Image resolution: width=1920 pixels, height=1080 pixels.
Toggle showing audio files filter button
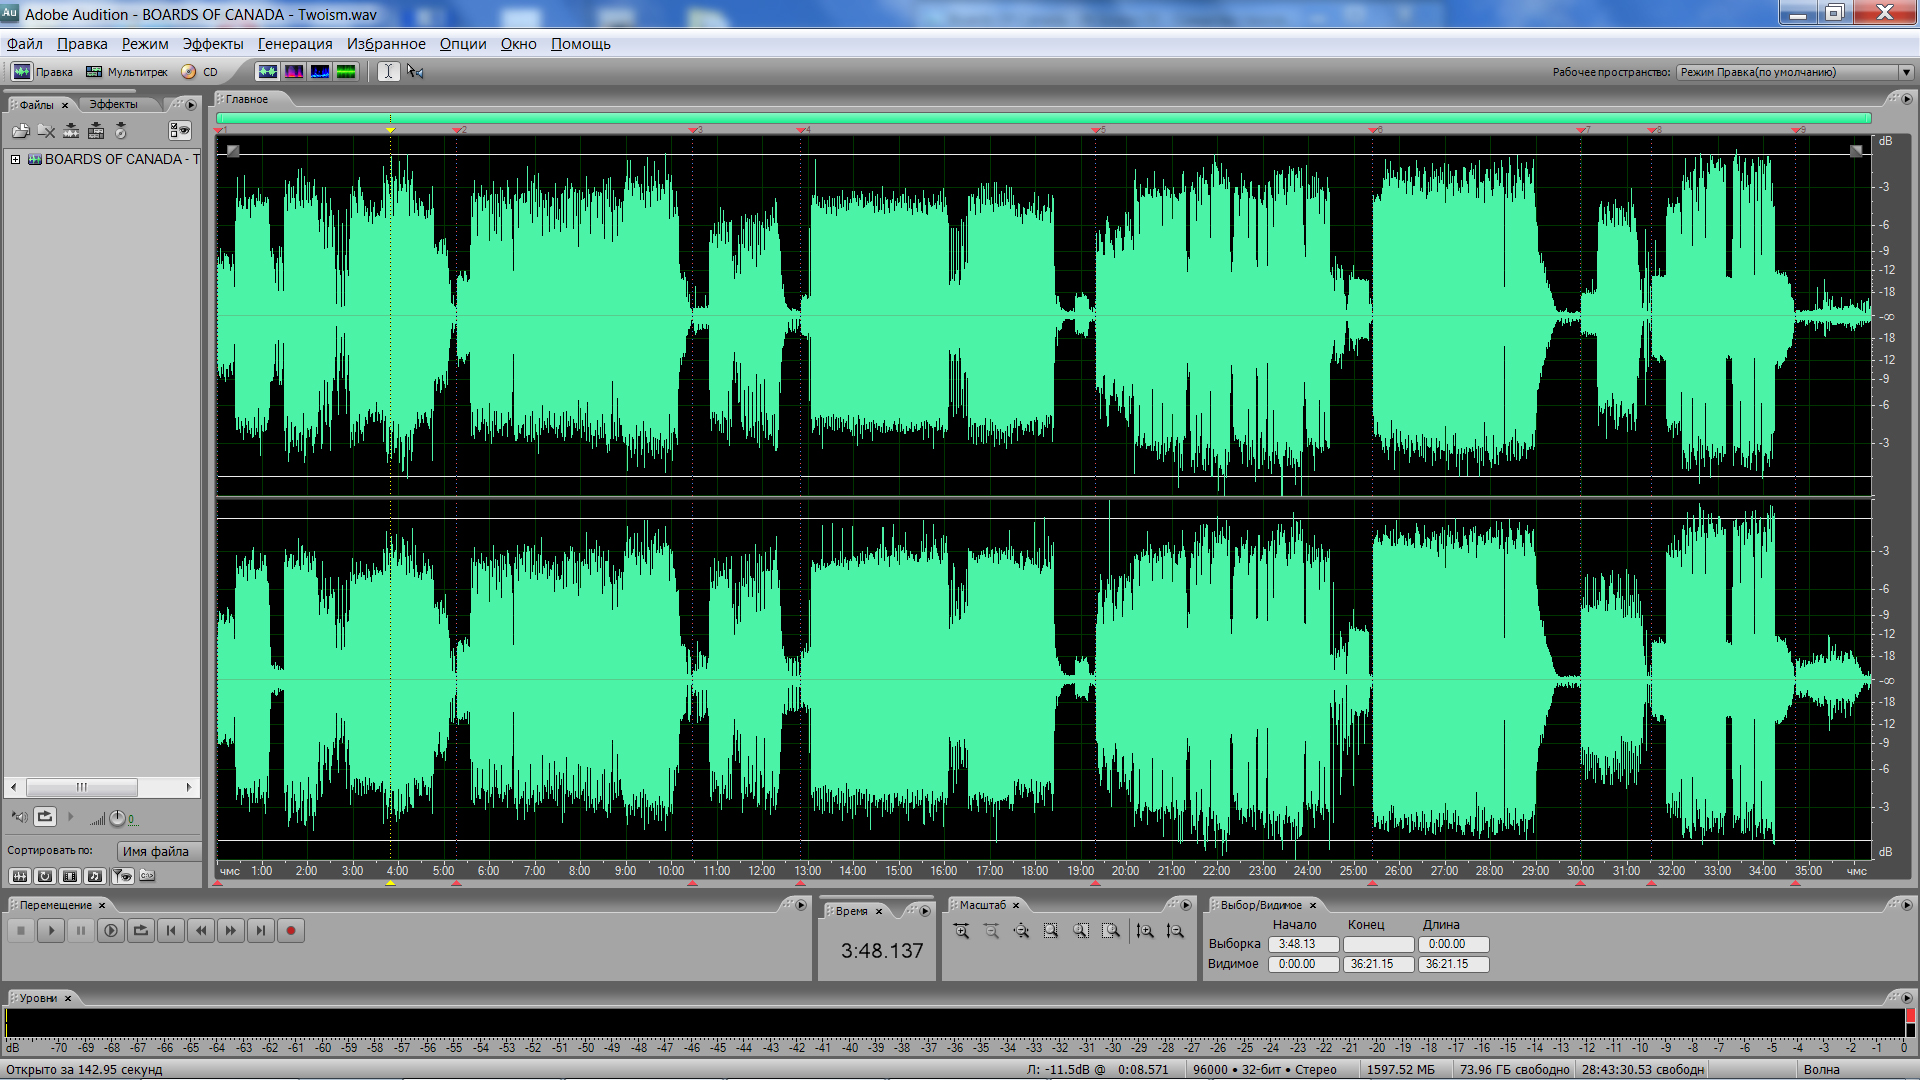click(x=19, y=876)
